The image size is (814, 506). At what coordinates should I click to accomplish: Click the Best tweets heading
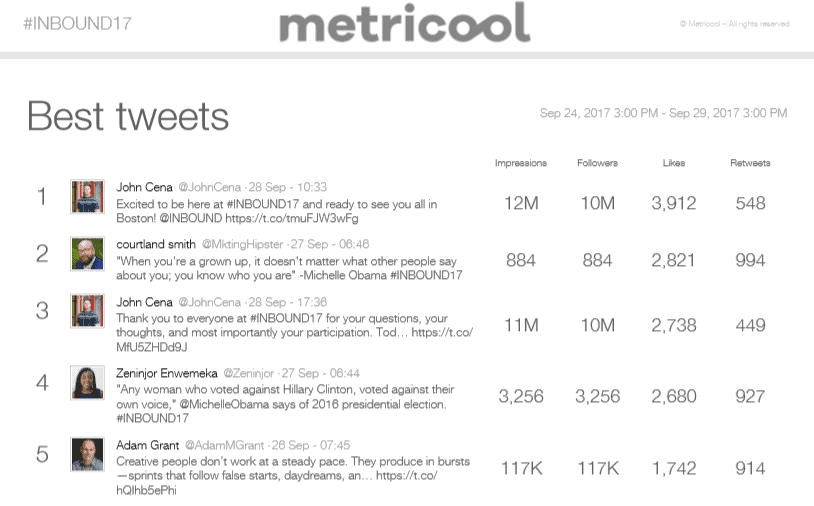128,116
